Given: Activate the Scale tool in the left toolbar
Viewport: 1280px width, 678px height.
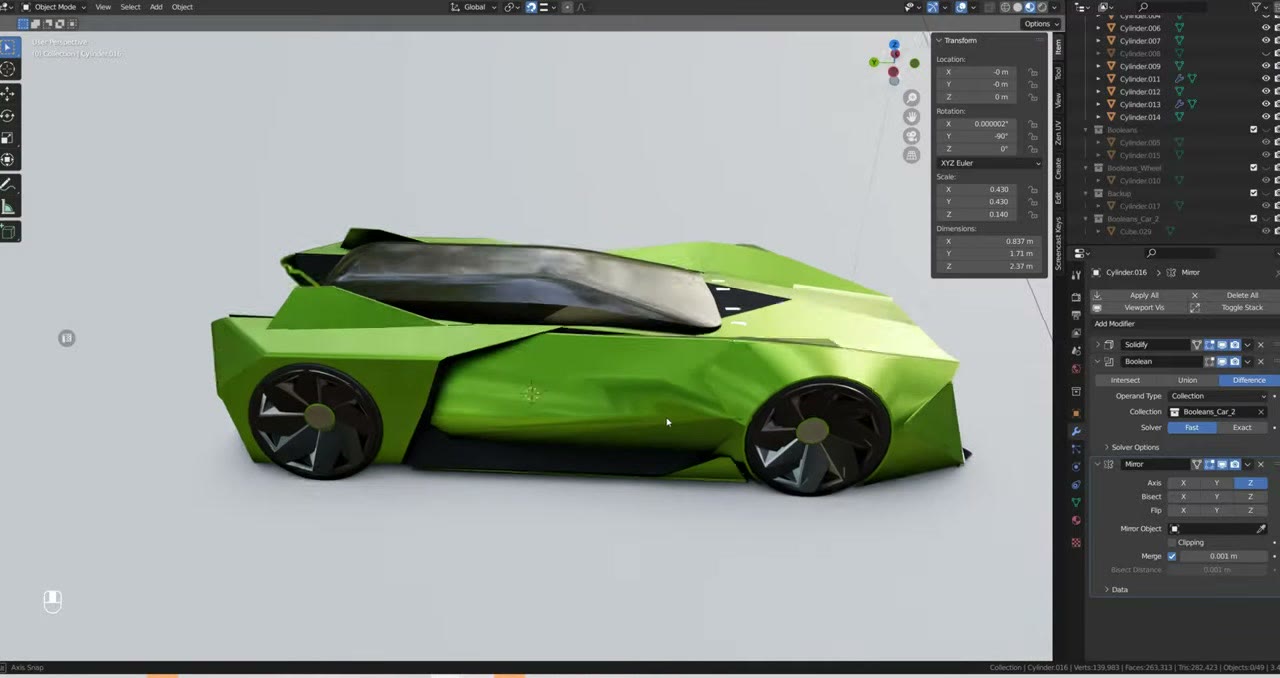Looking at the screenshot, I should 8,138.
